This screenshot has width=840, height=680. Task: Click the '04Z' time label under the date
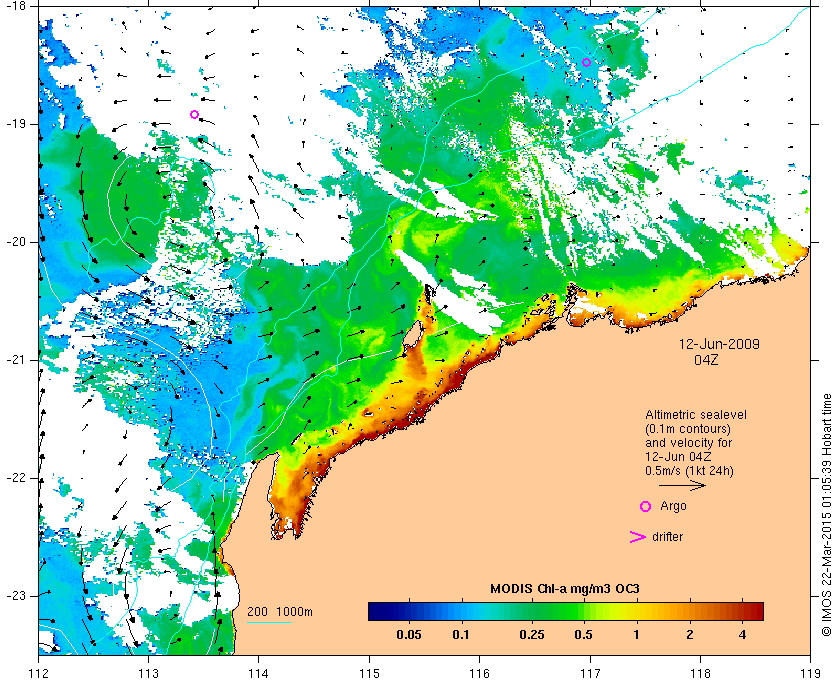pyautogui.click(x=706, y=360)
